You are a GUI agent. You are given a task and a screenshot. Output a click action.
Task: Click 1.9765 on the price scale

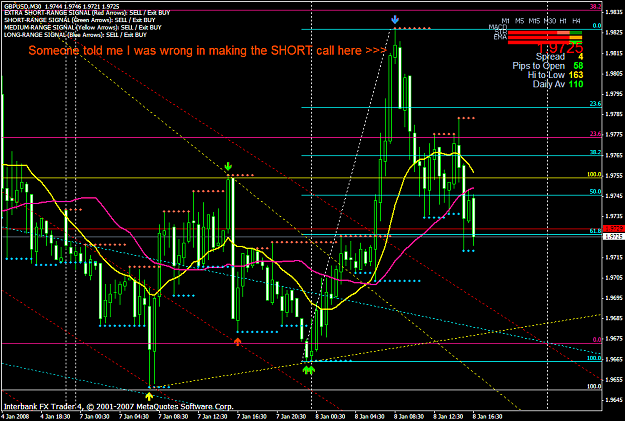click(614, 155)
